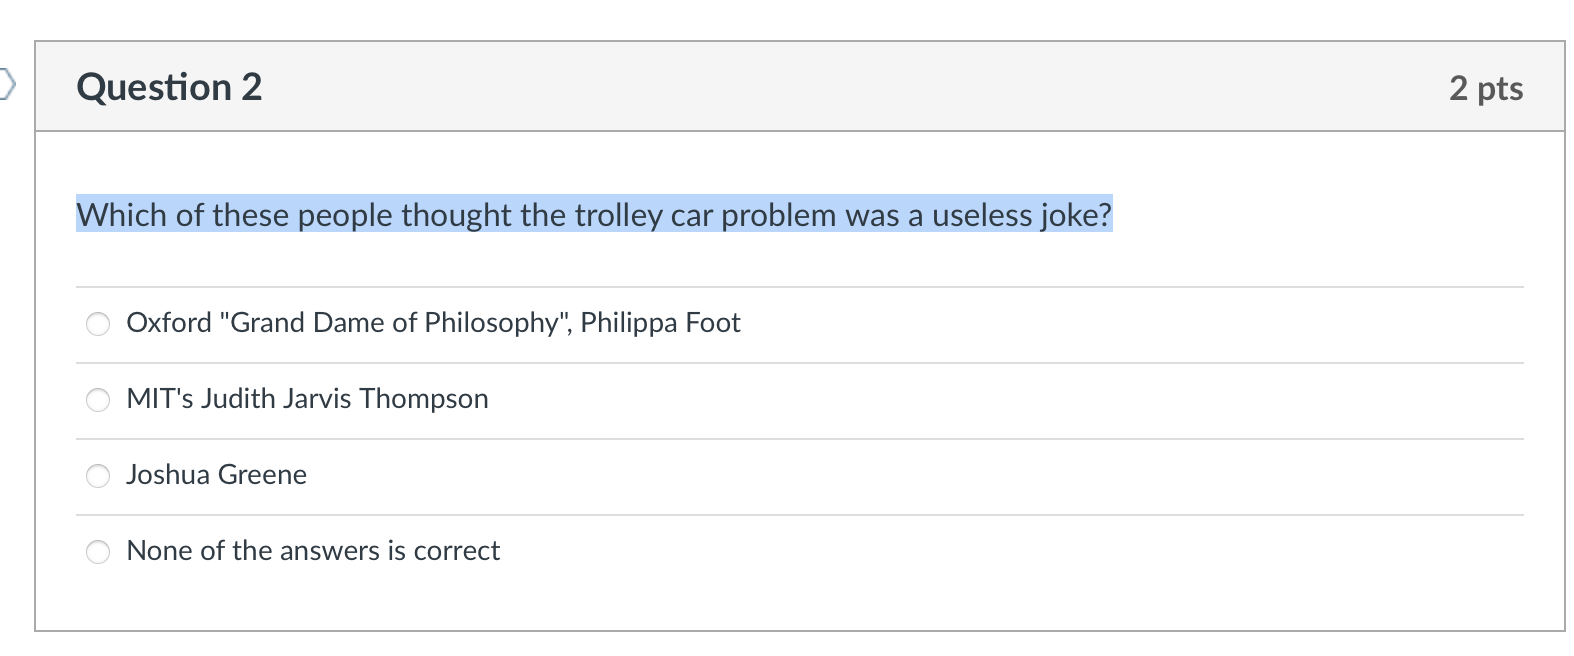
Task: Click the 'None of the answers is correct' label
Action: point(312,551)
